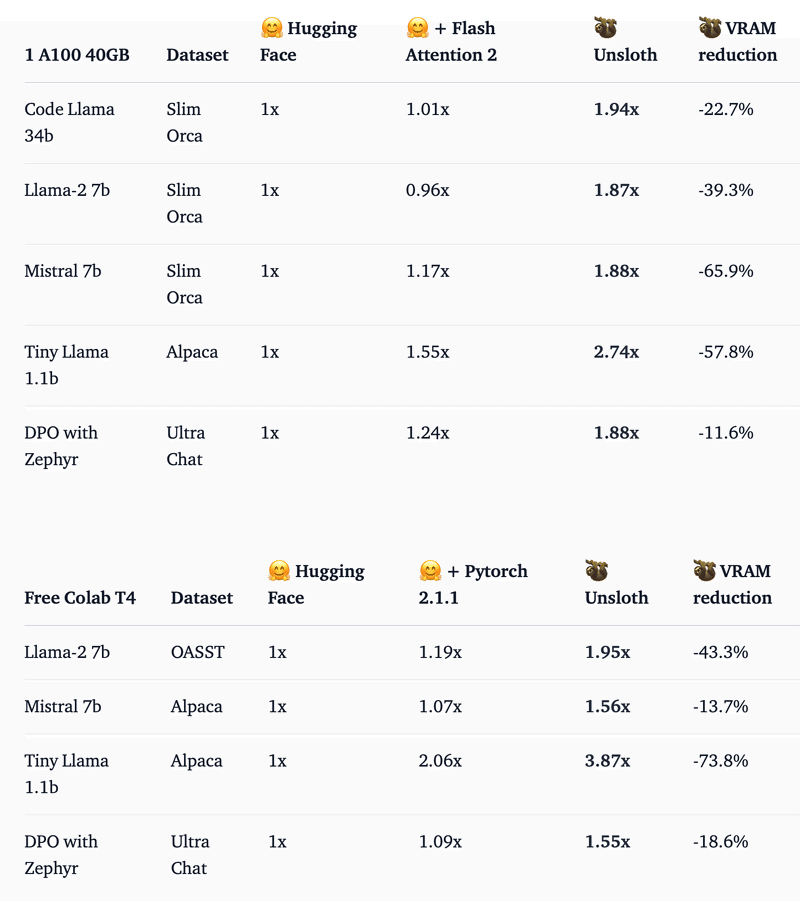Click the hugging face emoji in the A100 table's Hugging Face header
The width and height of the screenshot is (800, 901).
point(271,28)
